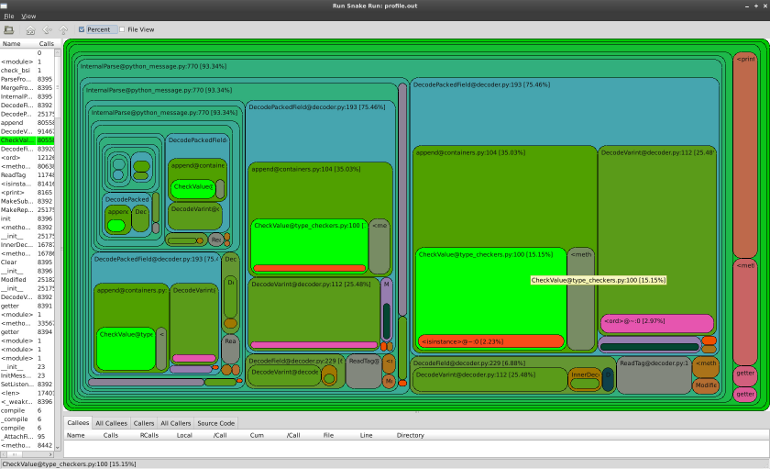Sort callees table by Local column
This screenshot has height=469, width=770.
[184, 436]
